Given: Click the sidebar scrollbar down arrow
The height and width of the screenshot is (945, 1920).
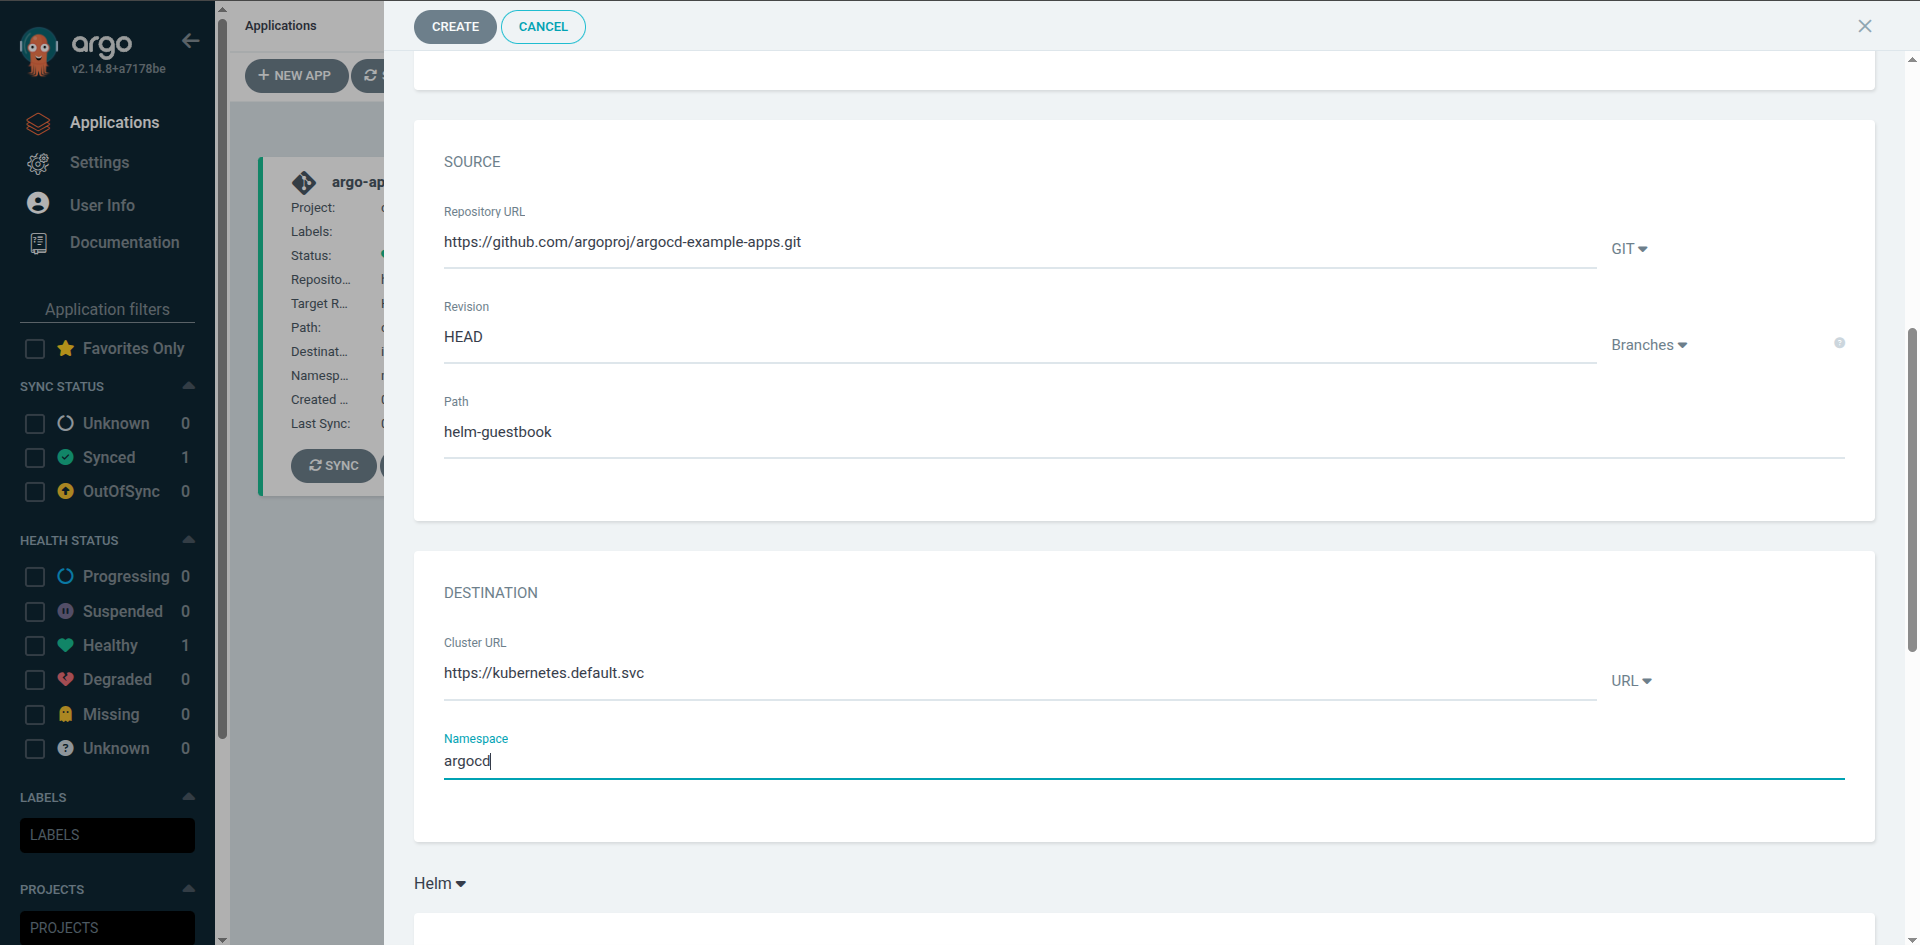Looking at the screenshot, I should point(222,939).
